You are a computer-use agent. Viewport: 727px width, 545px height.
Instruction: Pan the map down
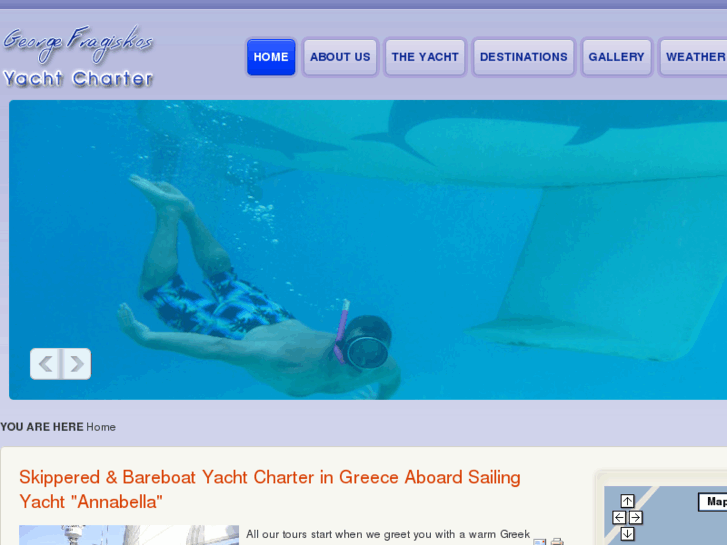tap(627, 534)
